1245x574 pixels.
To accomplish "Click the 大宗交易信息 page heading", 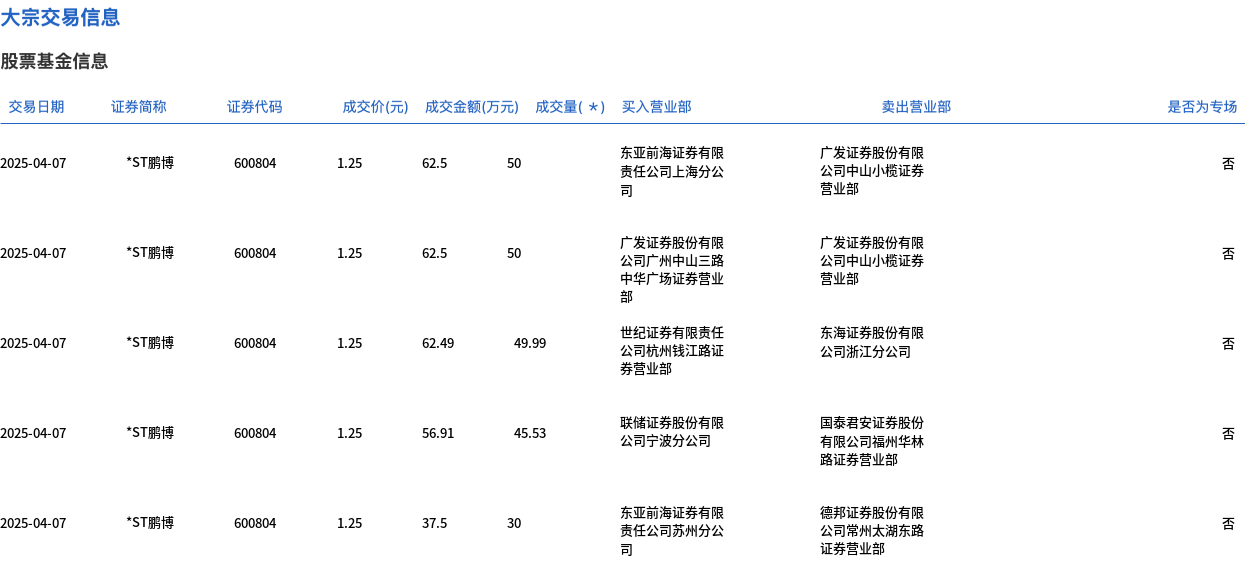I will click(60, 17).
